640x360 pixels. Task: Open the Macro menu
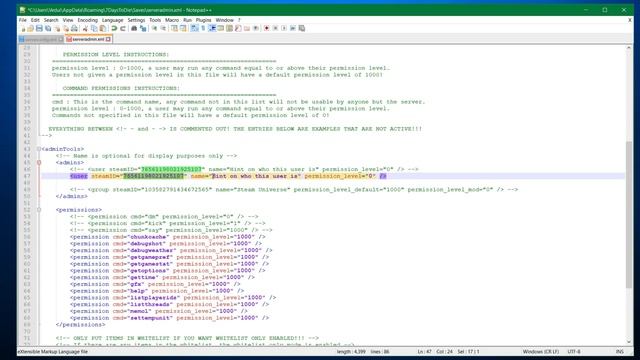(x=172, y=20)
